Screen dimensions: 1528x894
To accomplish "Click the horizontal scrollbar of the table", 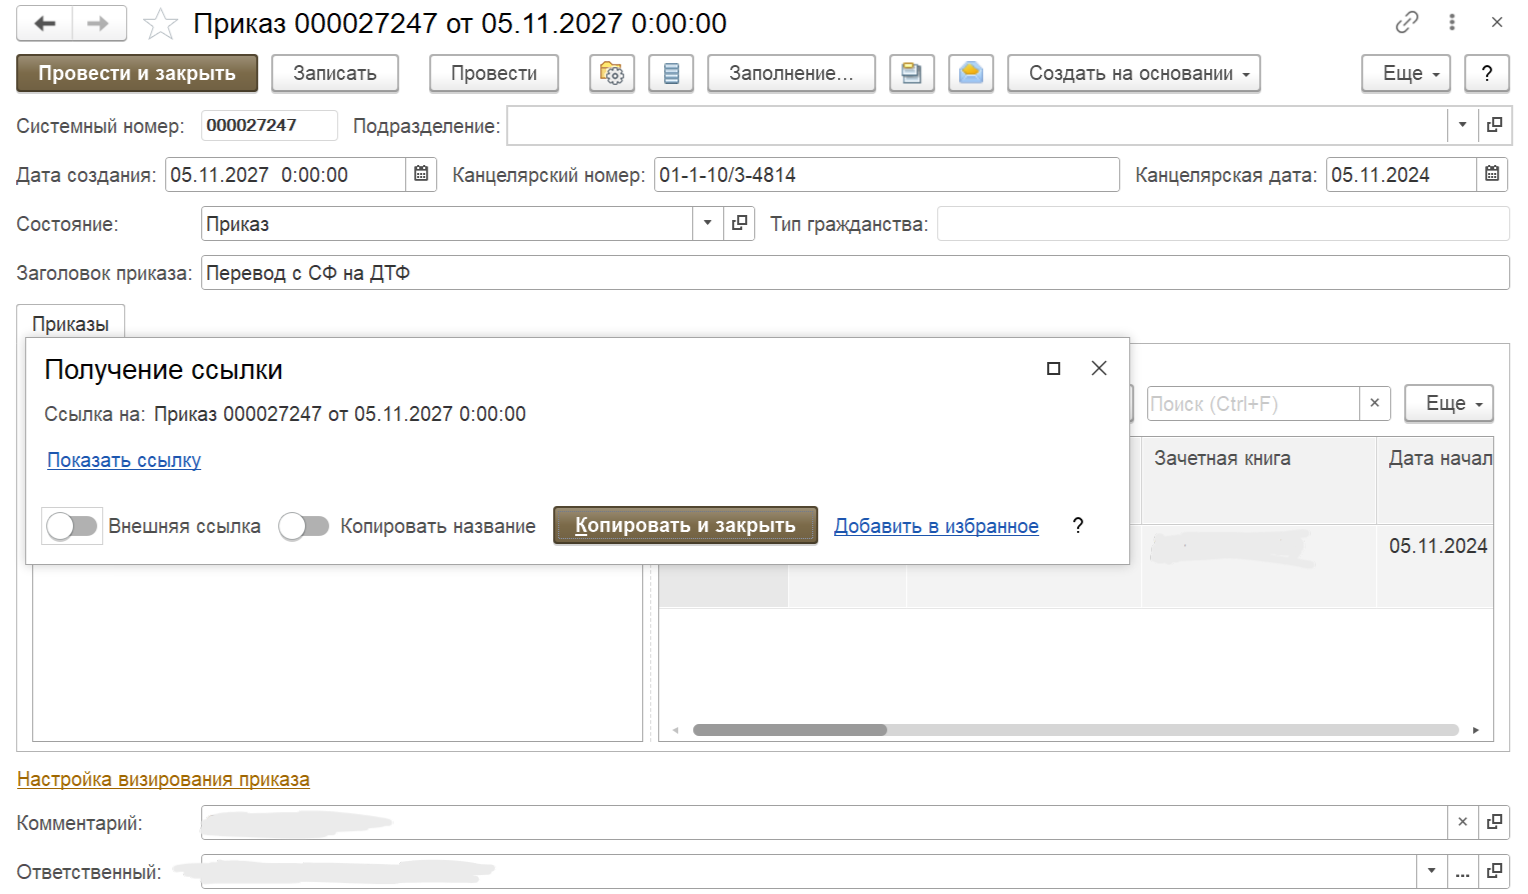I will tap(1075, 730).
